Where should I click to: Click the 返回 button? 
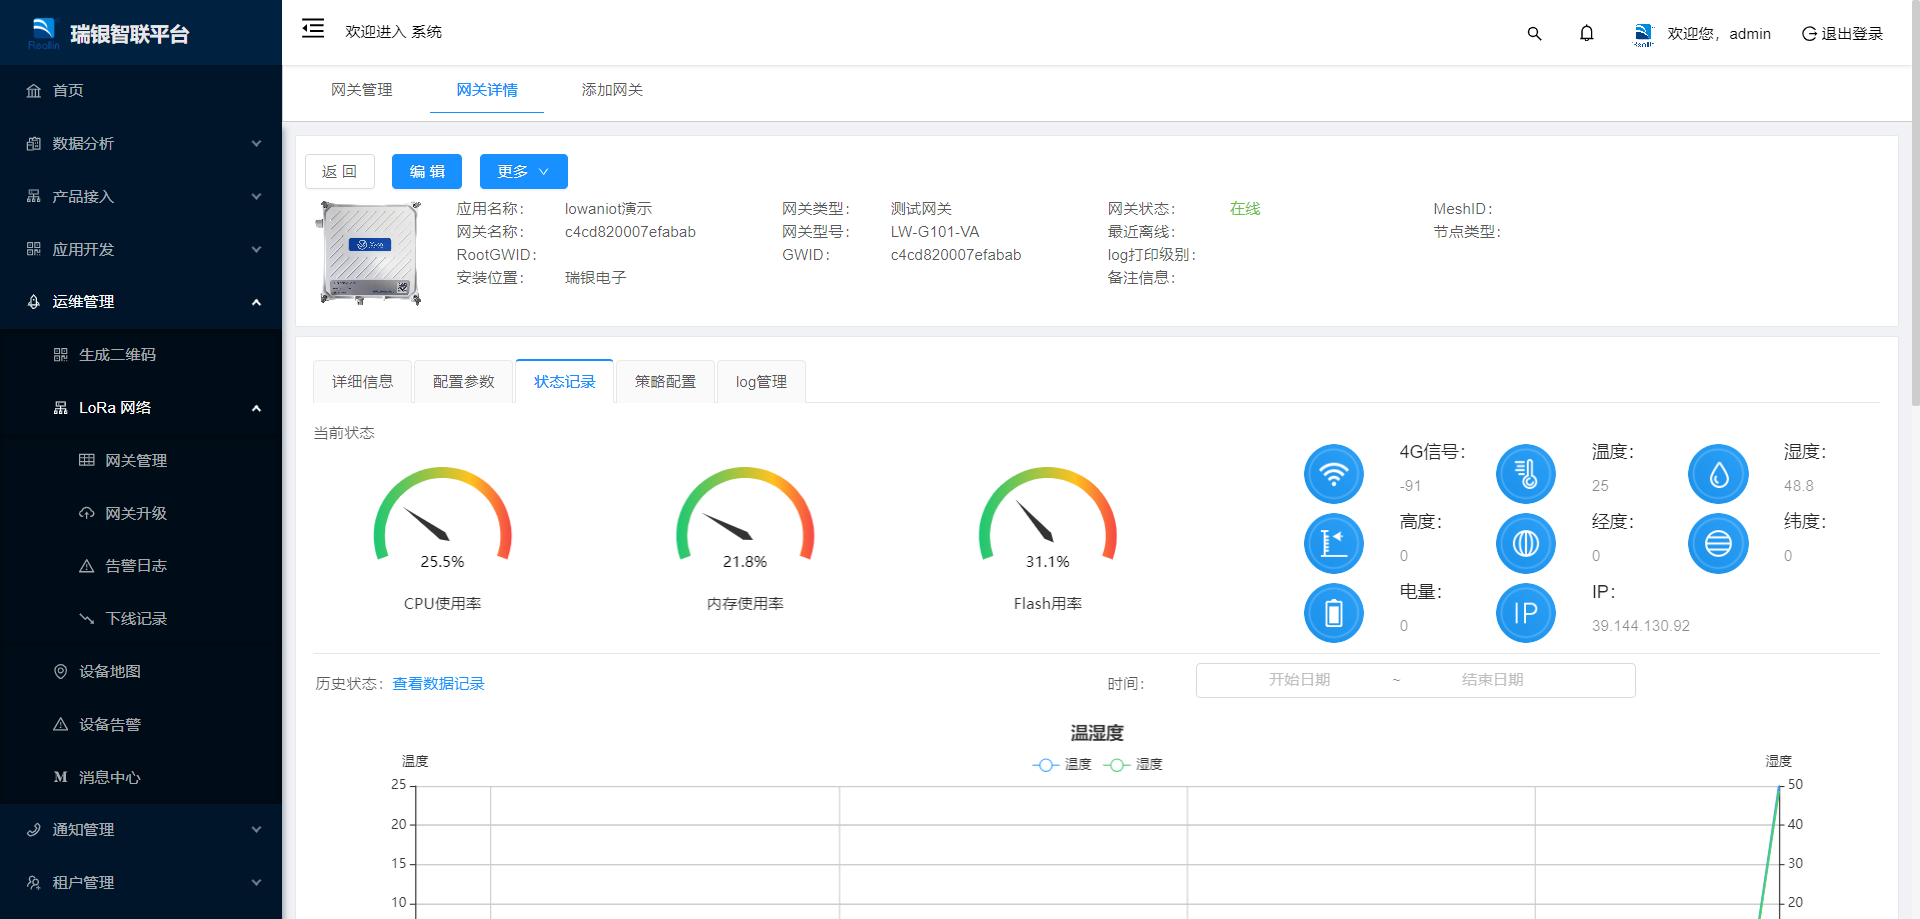[340, 172]
